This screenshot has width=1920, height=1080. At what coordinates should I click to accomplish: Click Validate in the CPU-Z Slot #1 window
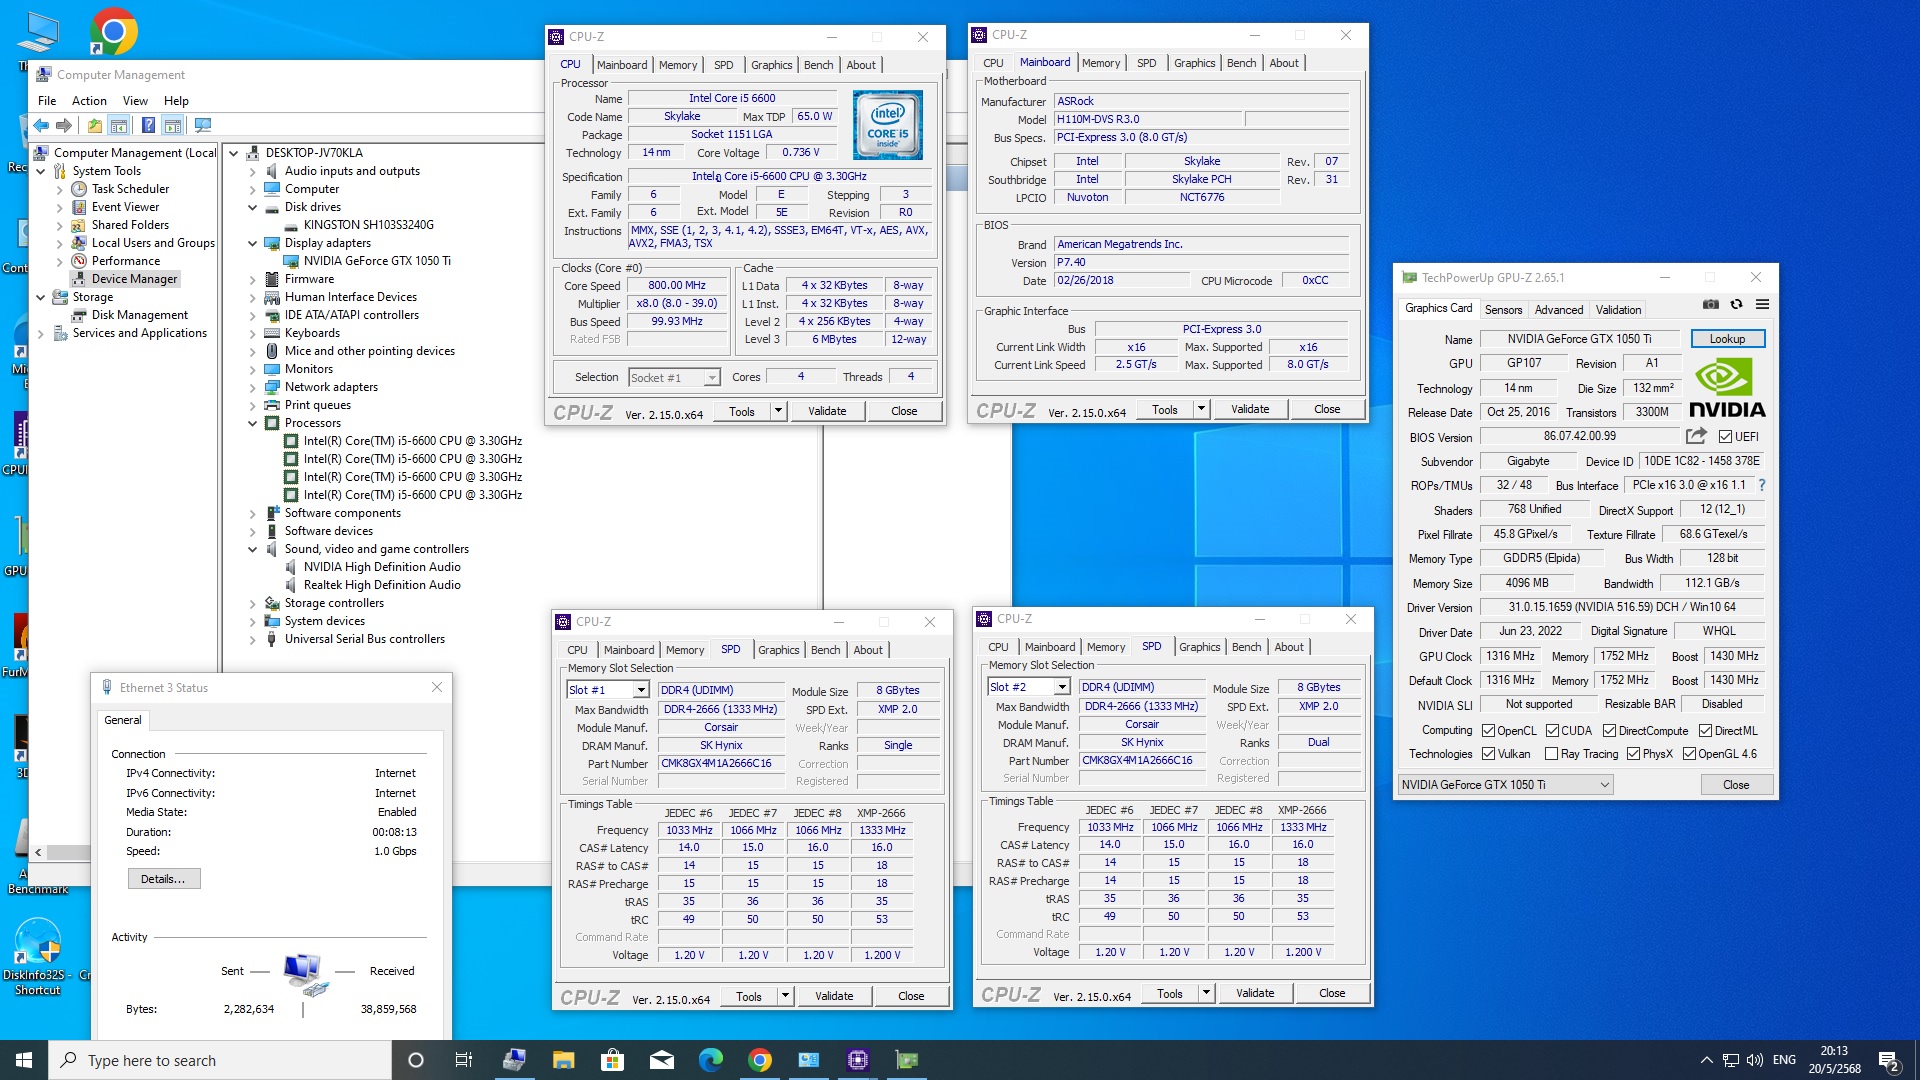pos(834,996)
